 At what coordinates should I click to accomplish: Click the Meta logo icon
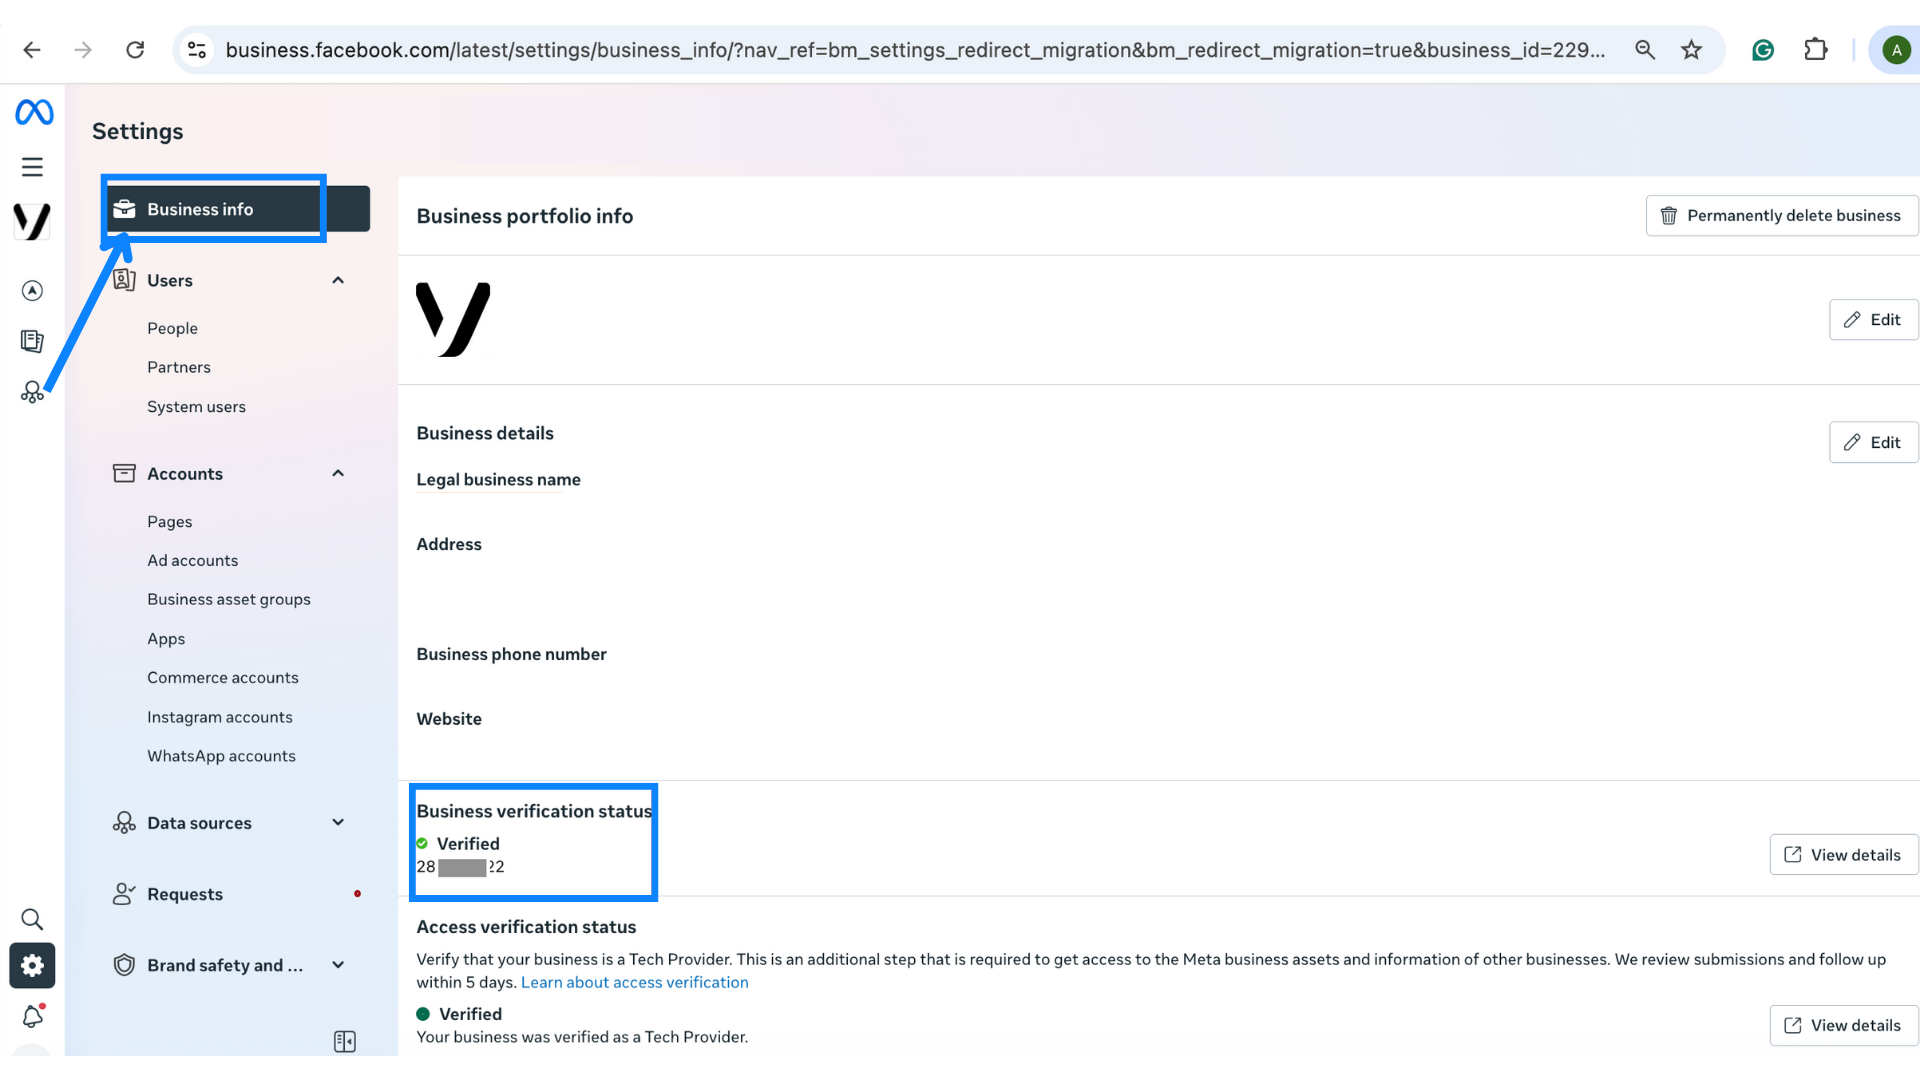click(x=34, y=112)
